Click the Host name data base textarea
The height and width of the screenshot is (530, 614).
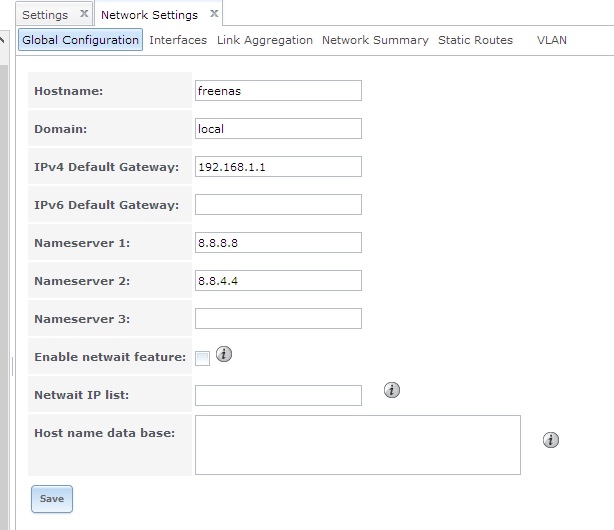(x=357, y=444)
